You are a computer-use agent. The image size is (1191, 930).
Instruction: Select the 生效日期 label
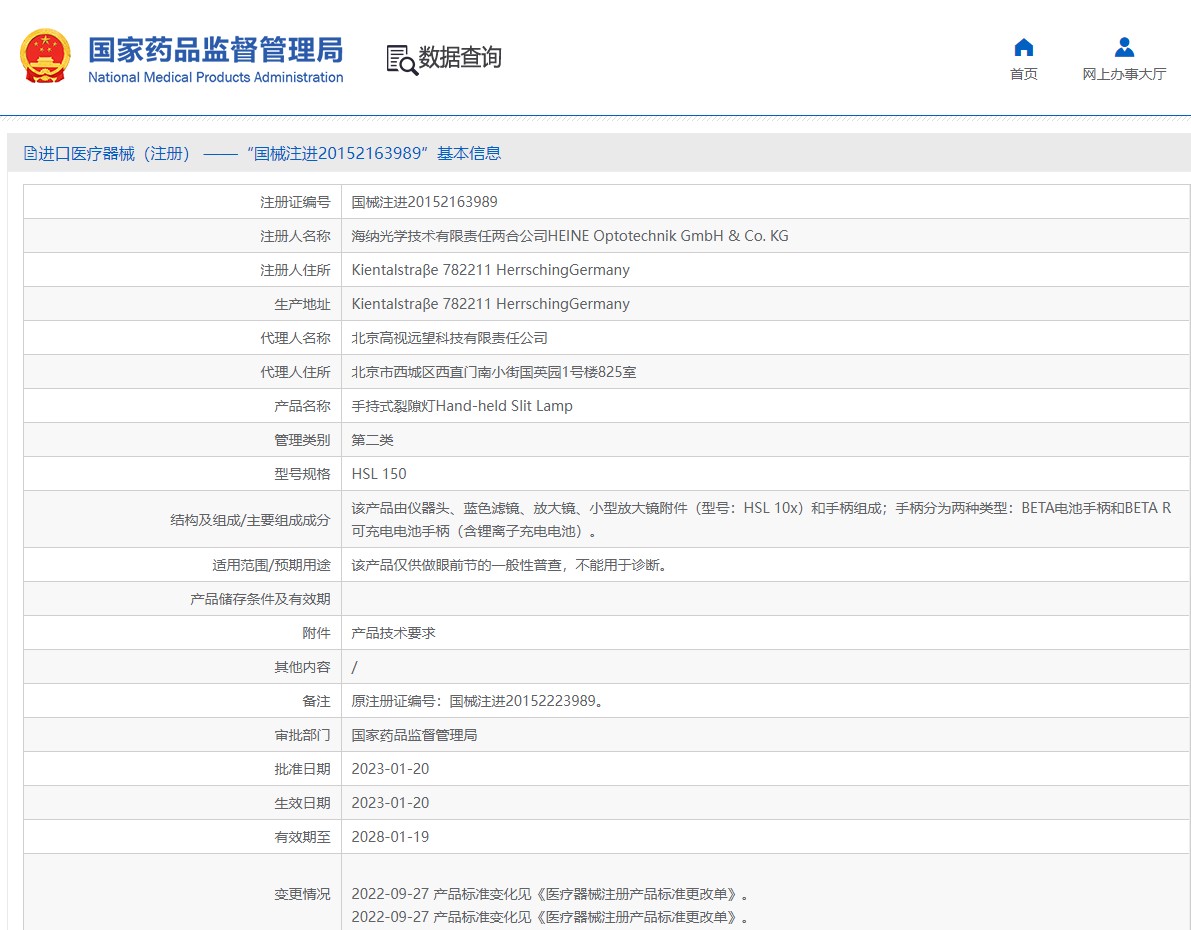[302, 803]
